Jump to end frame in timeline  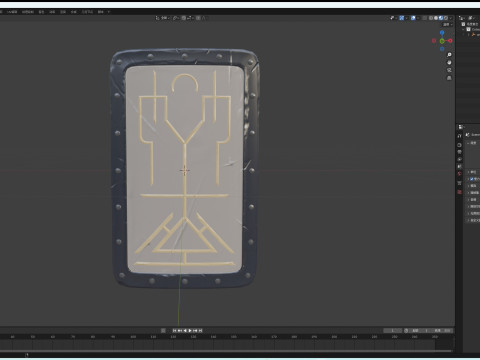tap(200, 330)
